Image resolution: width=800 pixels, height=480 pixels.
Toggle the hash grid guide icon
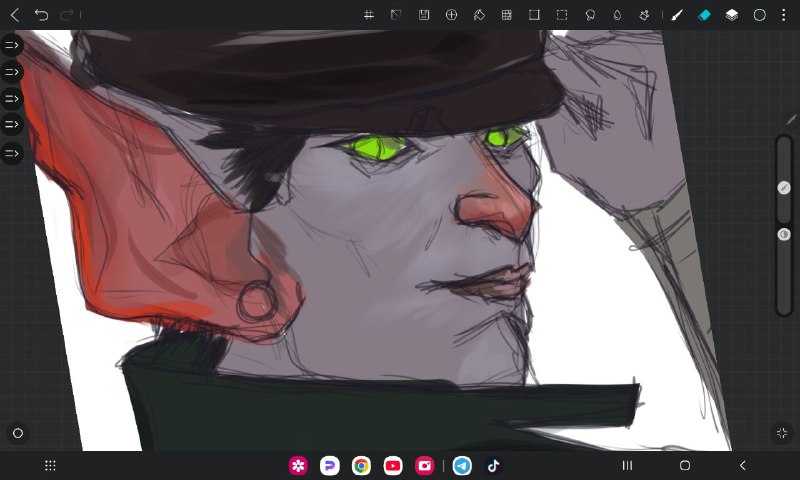click(369, 15)
